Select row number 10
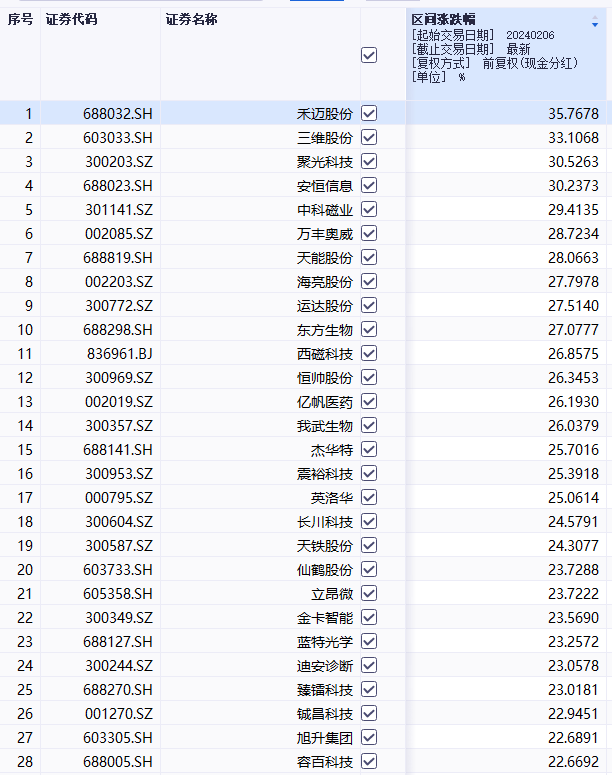Screen dimensions: 612x775 25,330
